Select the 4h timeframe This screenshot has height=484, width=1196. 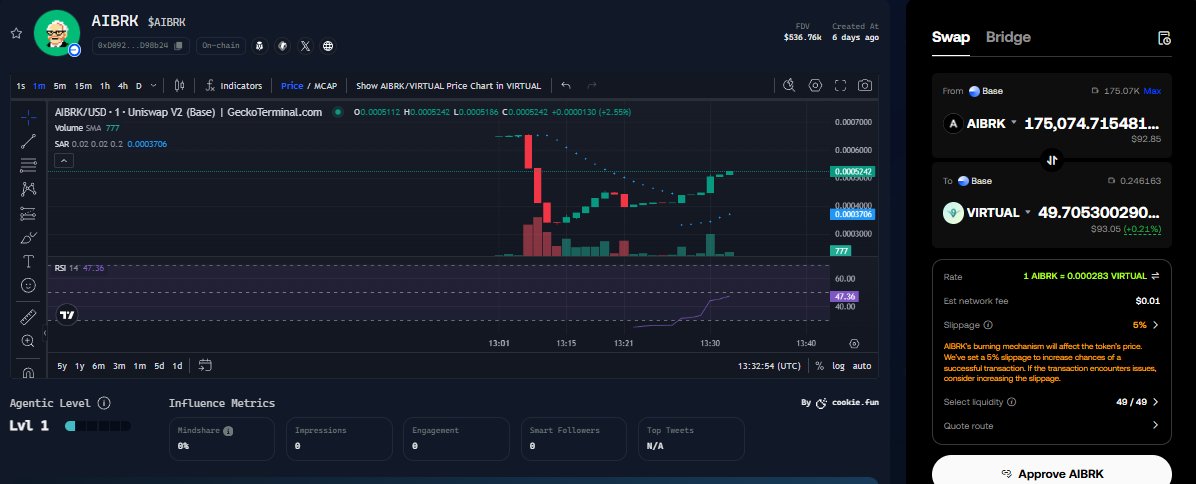pos(123,86)
